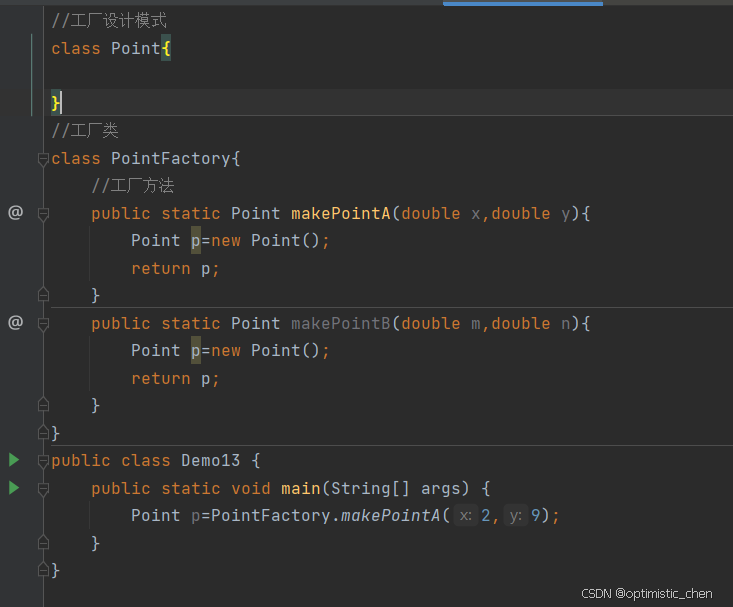Screen dimensions: 733x607
Task: Click the 'String[] args' parameter in main
Action: tap(395, 489)
